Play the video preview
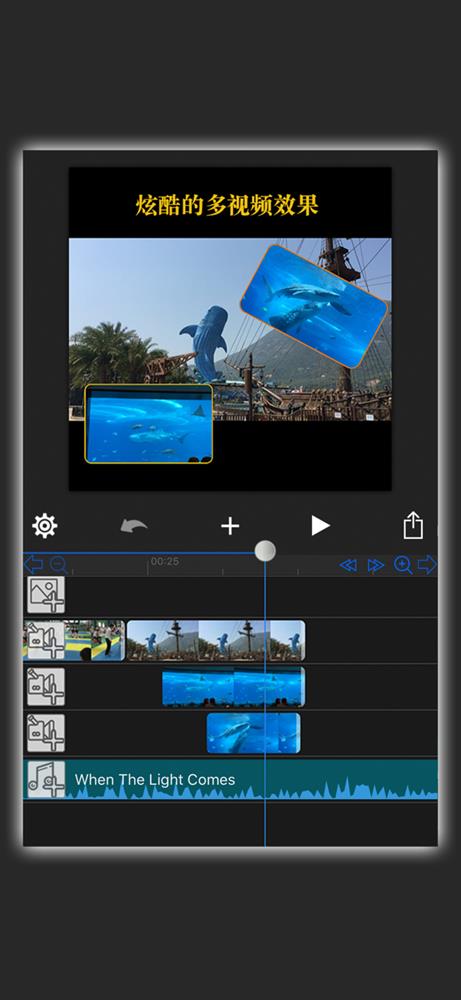The width and height of the screenshot is (461, 1000). point(320,526)
